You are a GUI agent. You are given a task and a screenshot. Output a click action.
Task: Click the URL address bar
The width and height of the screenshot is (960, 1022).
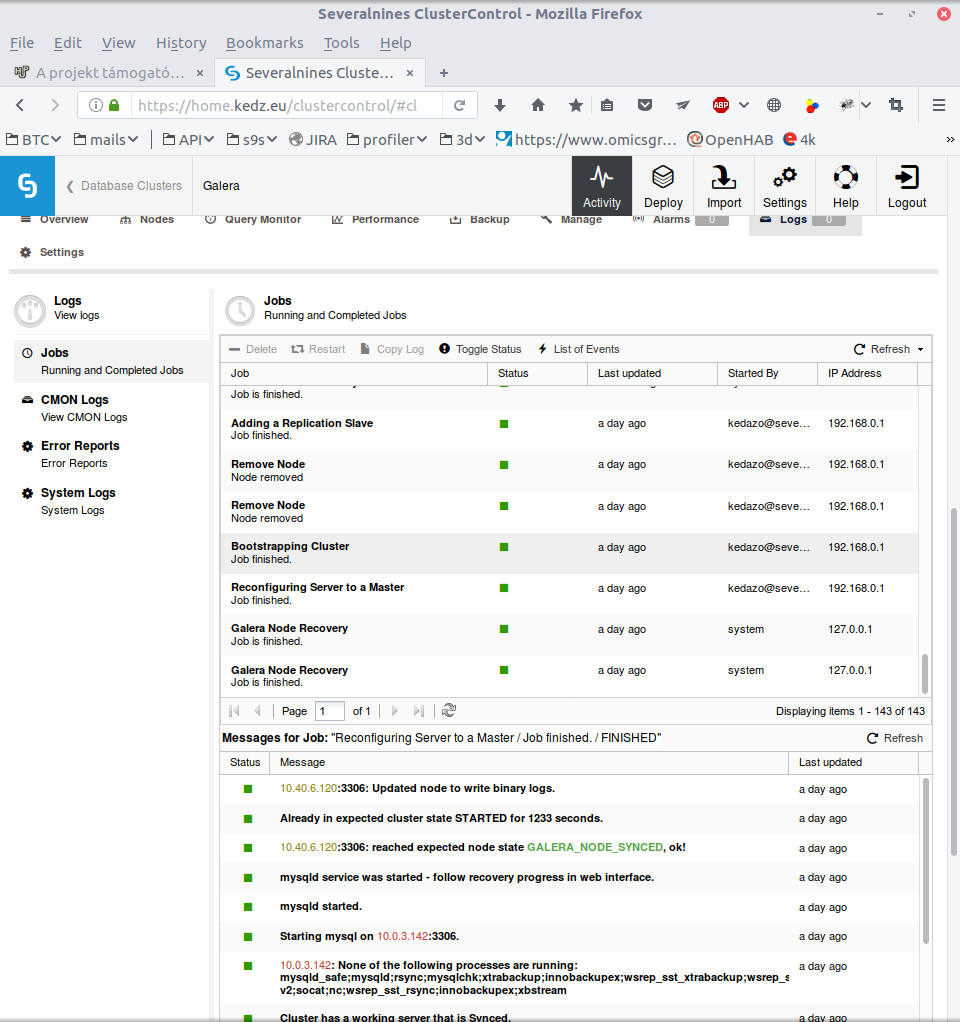[x=287, y=106]
